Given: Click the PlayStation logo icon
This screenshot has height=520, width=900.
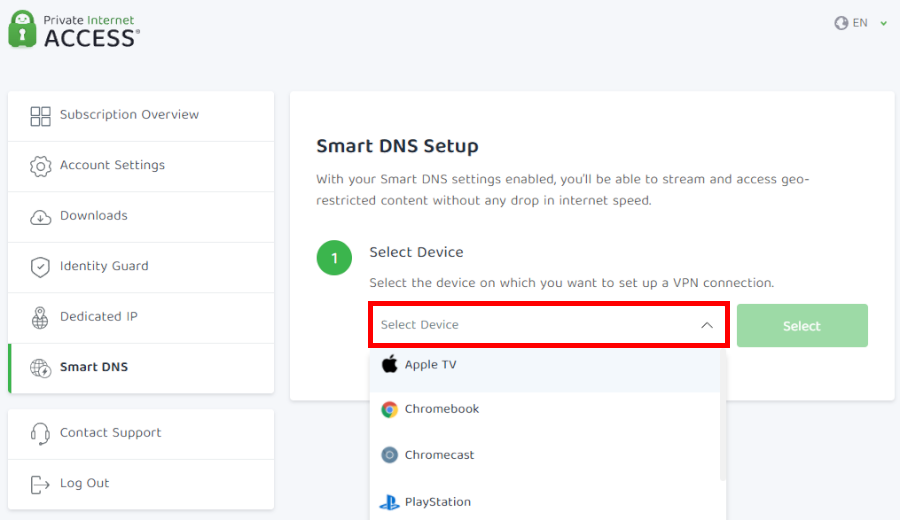Looking at the screenshot, I should (x=389, y=502).
